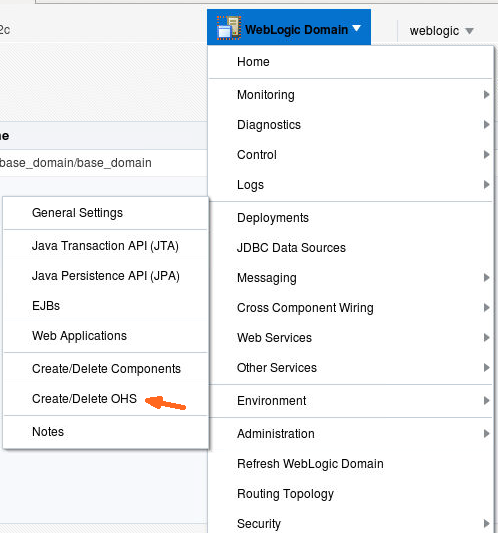The height and width of the screenshot is (533, 498).
Task: Open Create/Delete Components
Action: pos(106,369)
